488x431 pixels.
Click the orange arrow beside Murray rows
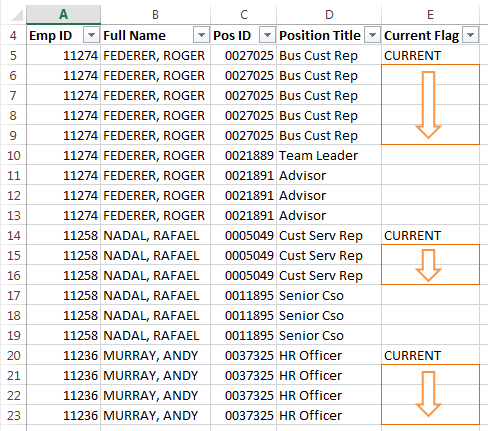(x=429, y=394)
